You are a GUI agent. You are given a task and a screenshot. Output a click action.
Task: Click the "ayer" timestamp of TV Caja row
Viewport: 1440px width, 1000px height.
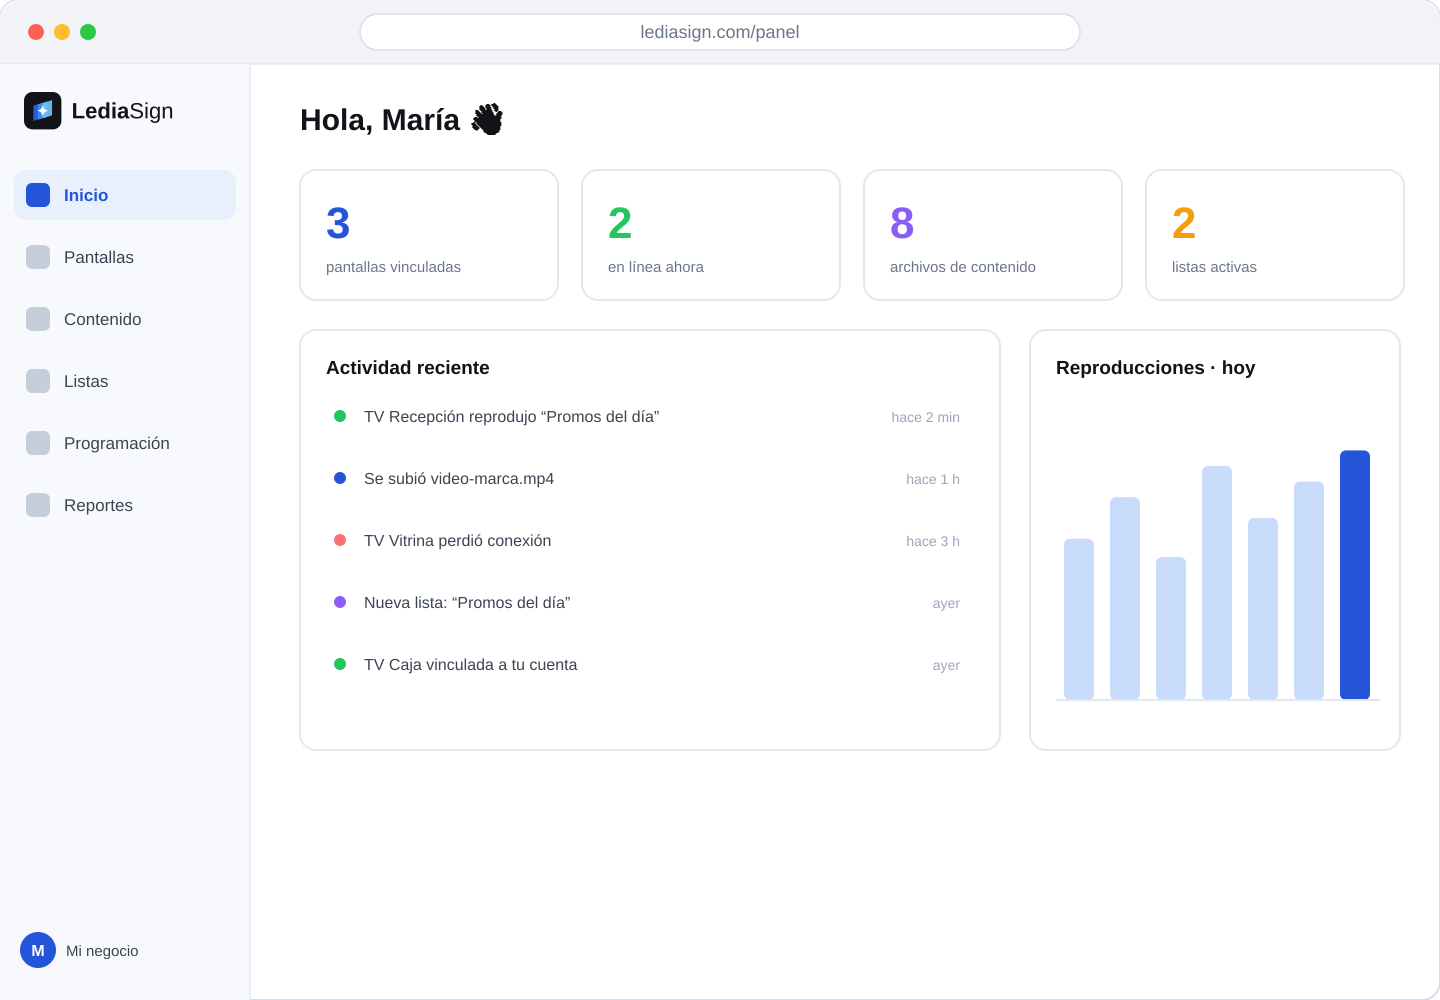(946, 665)
